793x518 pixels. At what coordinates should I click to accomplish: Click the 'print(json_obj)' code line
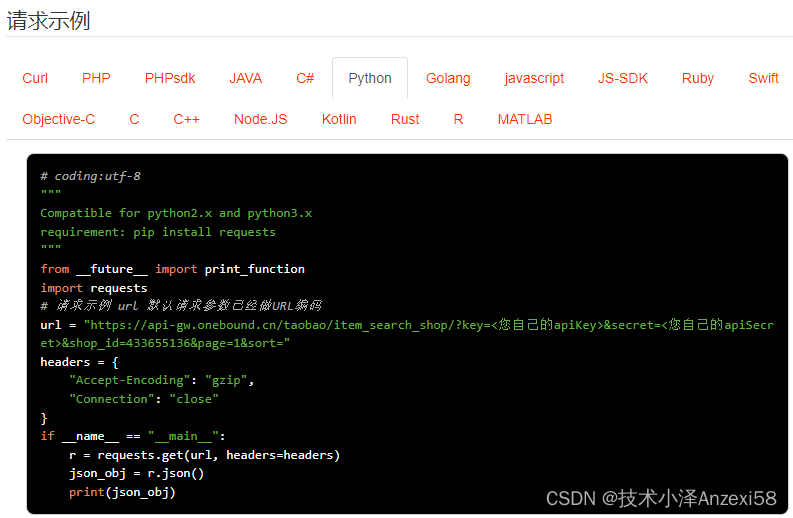122,492
